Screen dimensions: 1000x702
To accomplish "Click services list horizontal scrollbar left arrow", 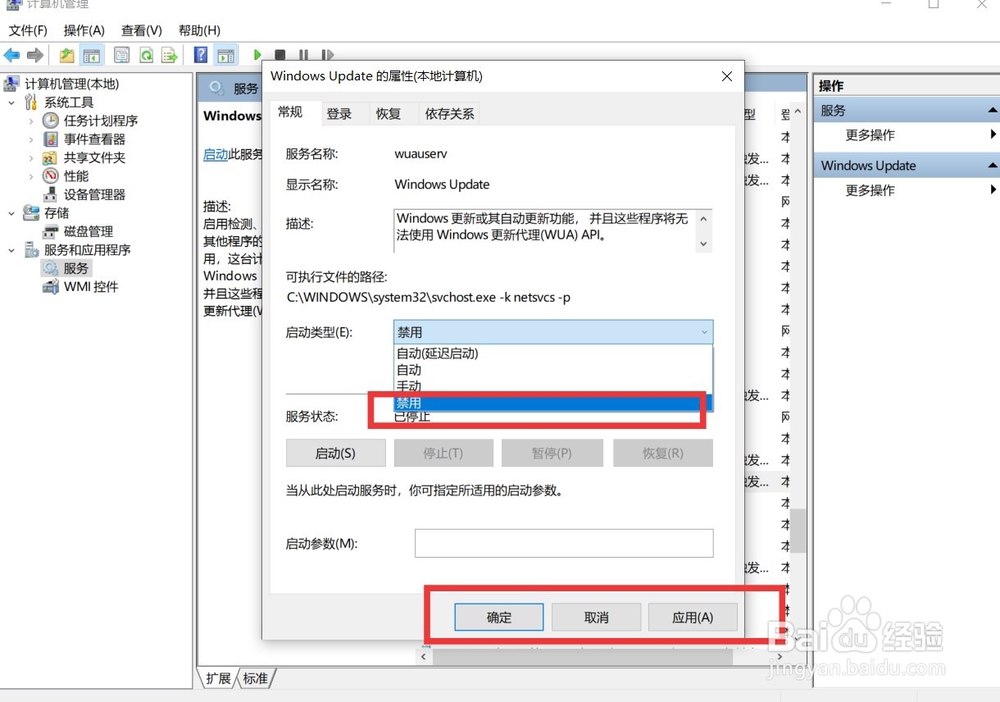I will pos(424,656).
